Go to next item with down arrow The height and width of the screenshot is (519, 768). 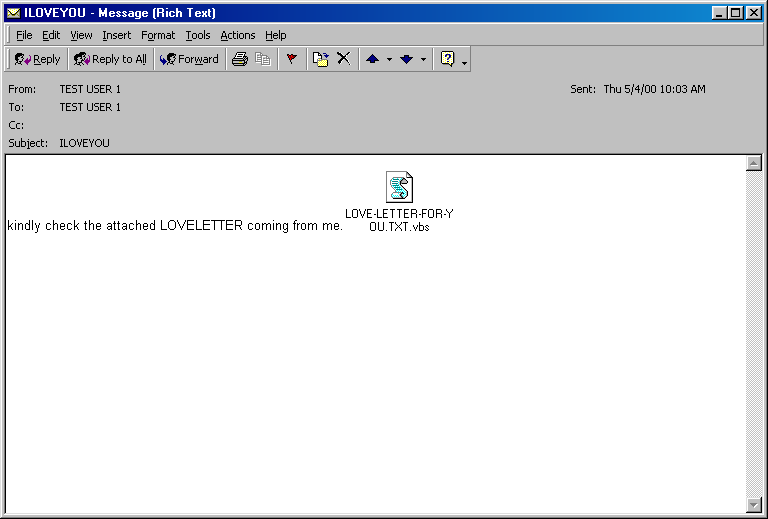[x=406, y=59]
